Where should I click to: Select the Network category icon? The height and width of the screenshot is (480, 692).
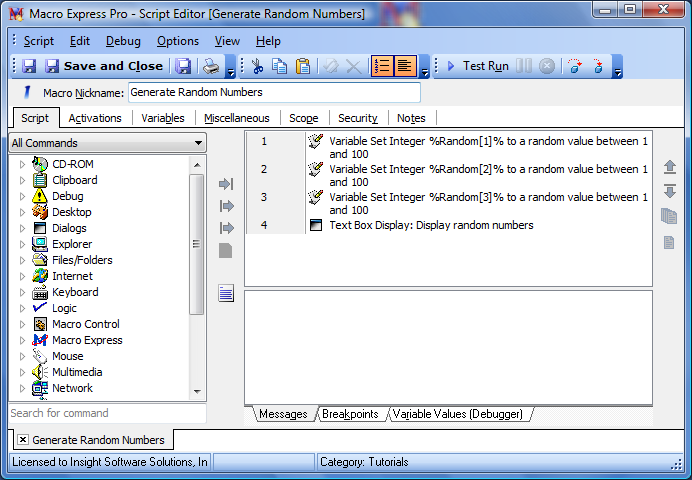(x=40, y=388)
